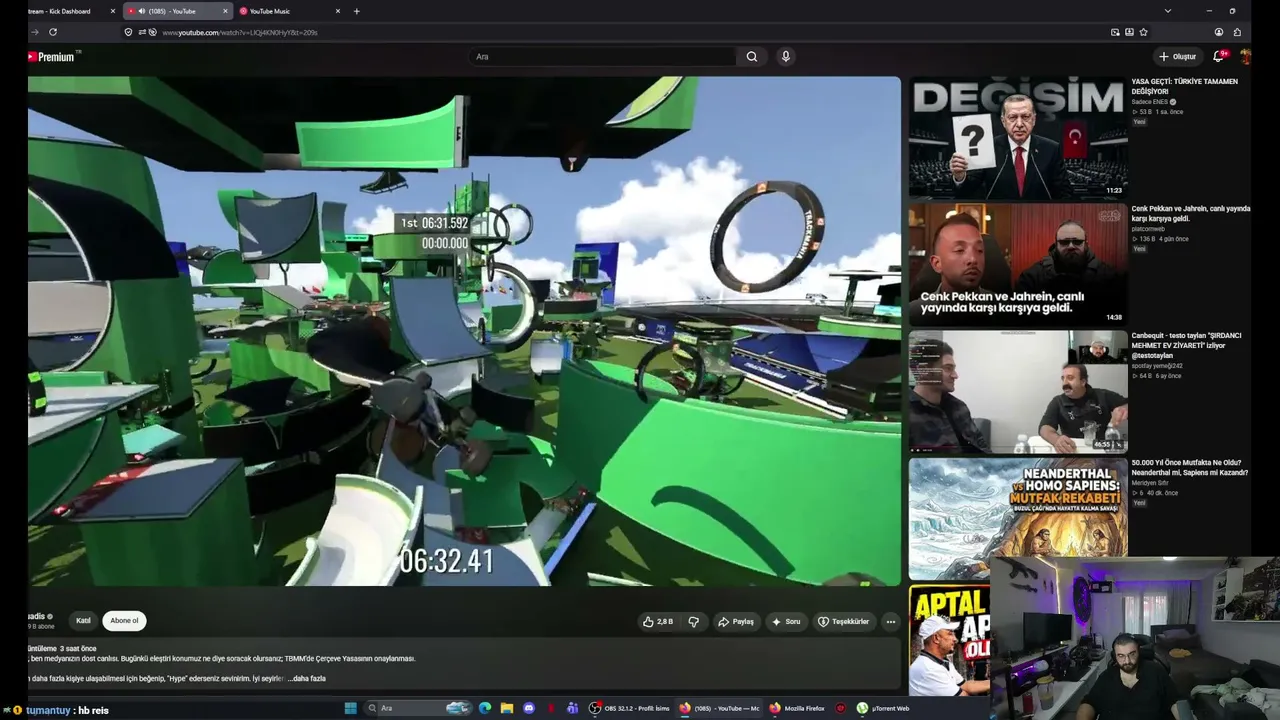Open 'Cenk Pekkan ve Jahrein, canlı yayında' title
Screen dimensions: 1280x720
(1191, 213)
